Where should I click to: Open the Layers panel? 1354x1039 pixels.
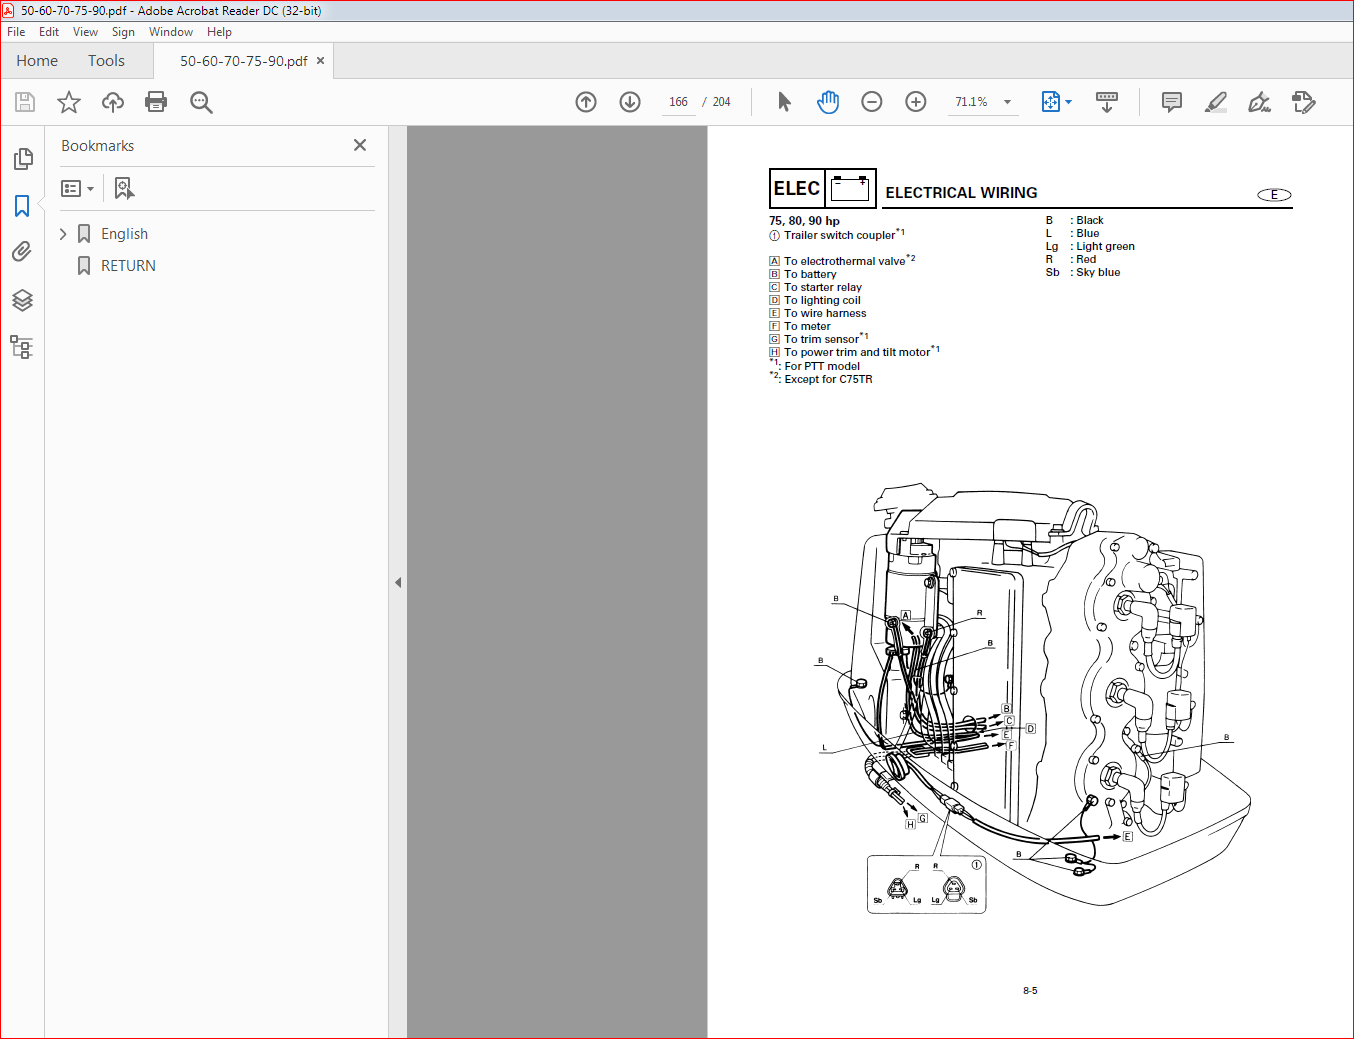coord(22,300)
